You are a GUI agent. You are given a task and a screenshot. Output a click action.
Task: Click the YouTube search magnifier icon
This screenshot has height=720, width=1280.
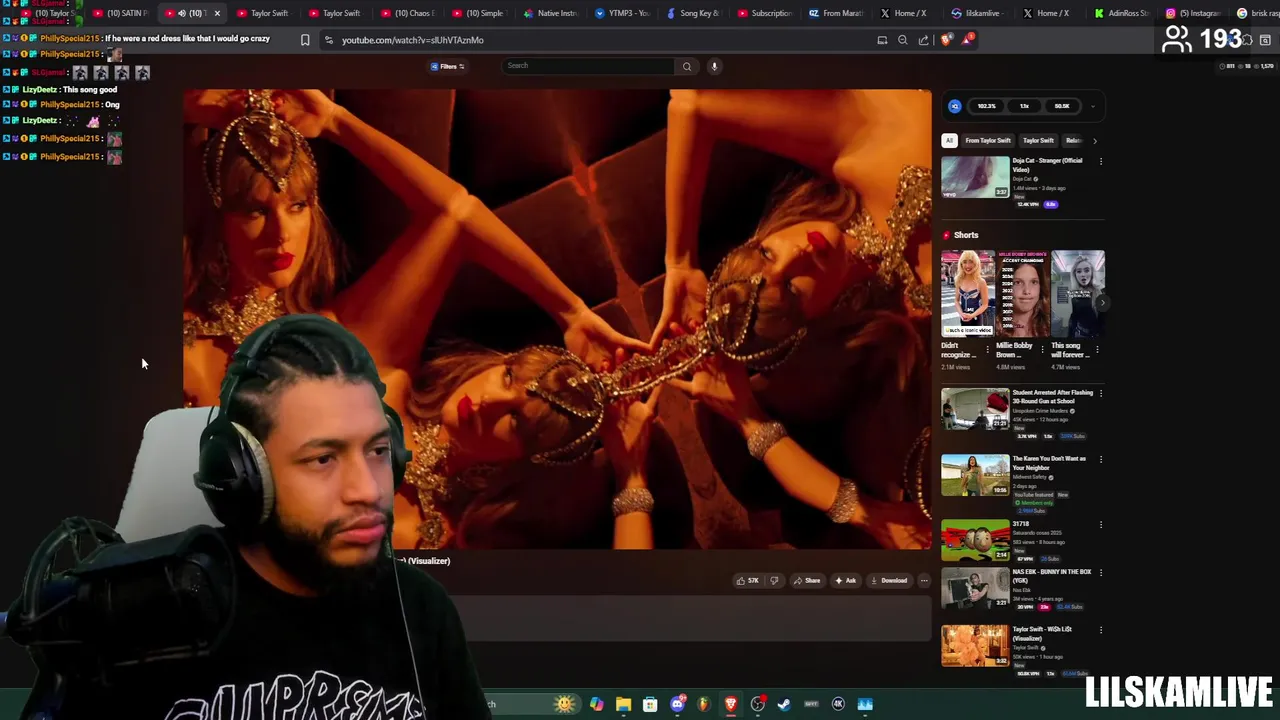pos(687,66)
